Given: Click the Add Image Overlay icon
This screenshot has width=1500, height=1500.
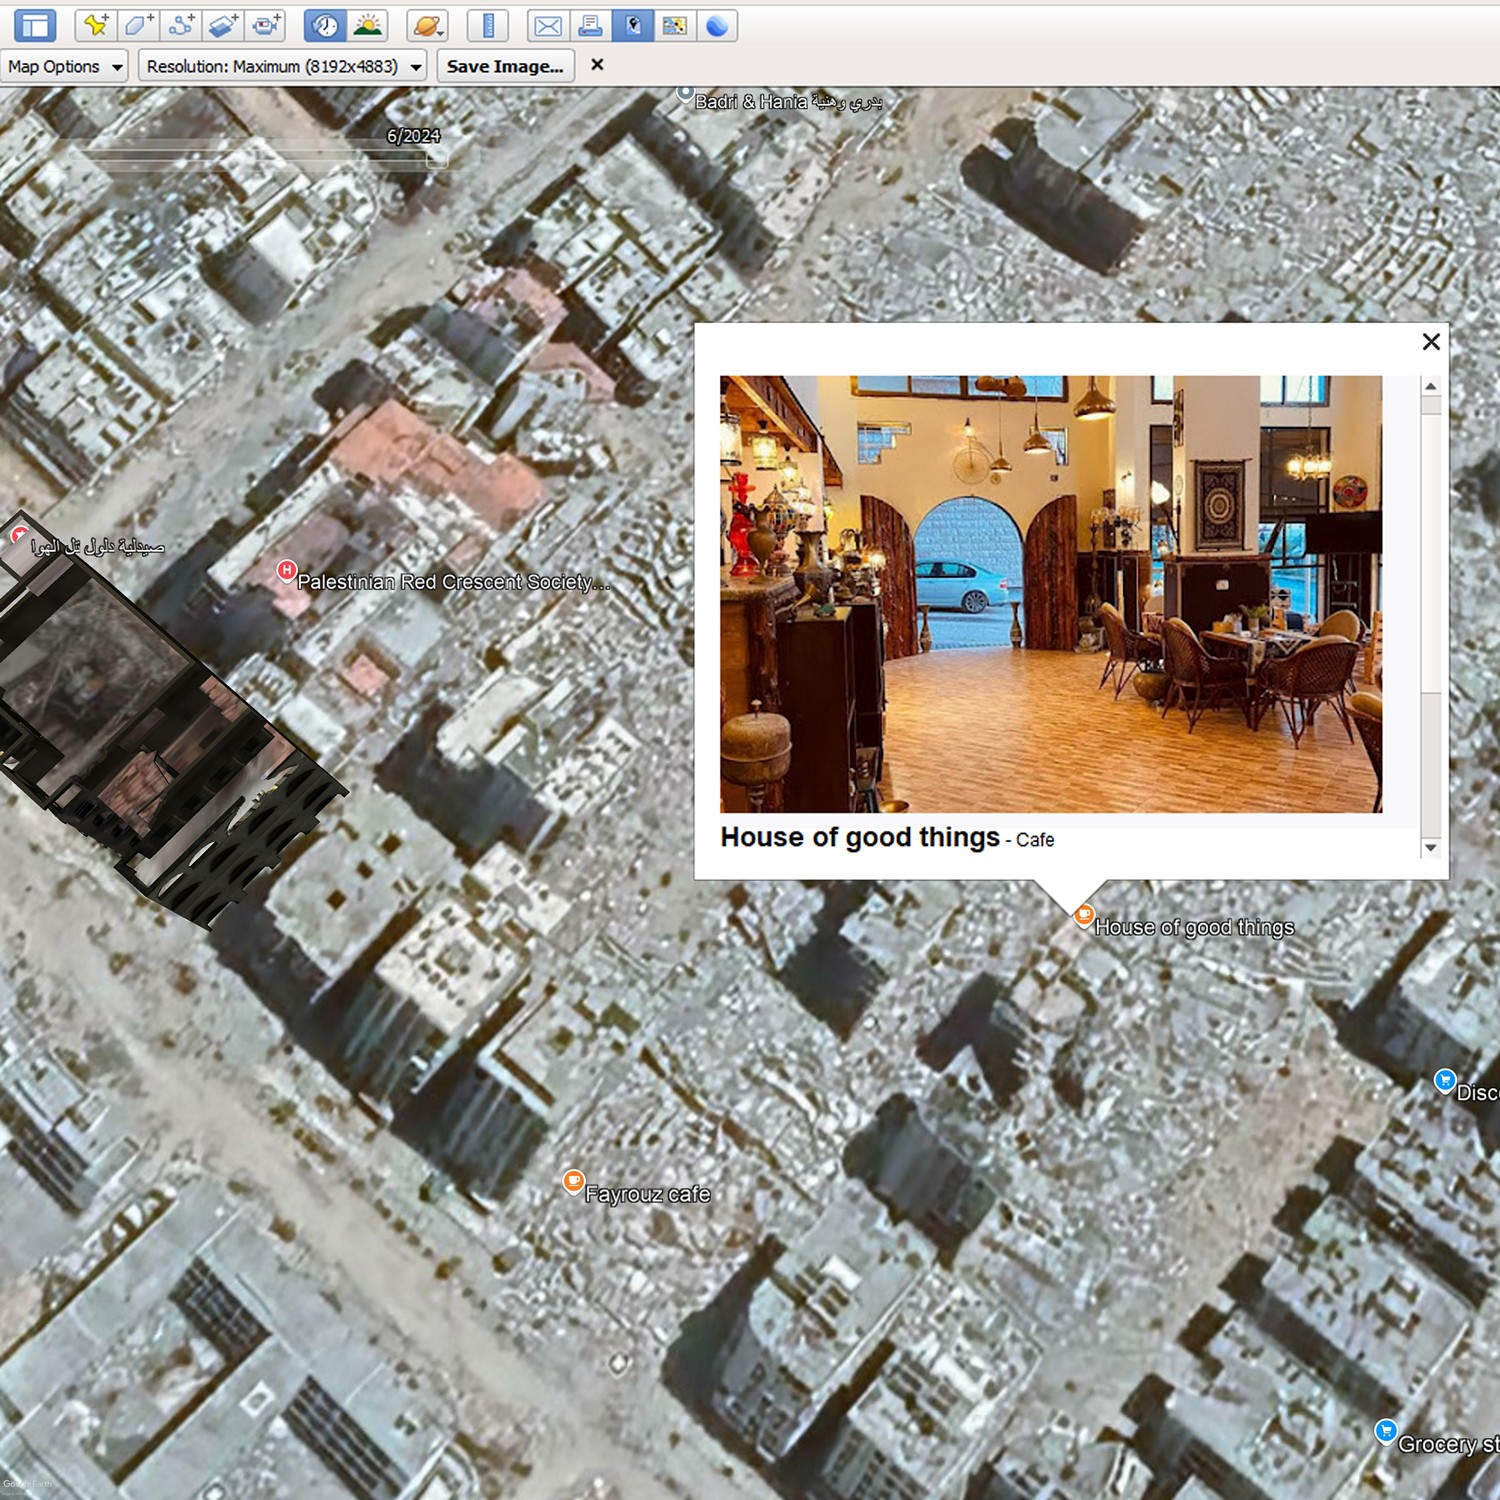Looking at the screenshot, I should click(x=223, y=25).
